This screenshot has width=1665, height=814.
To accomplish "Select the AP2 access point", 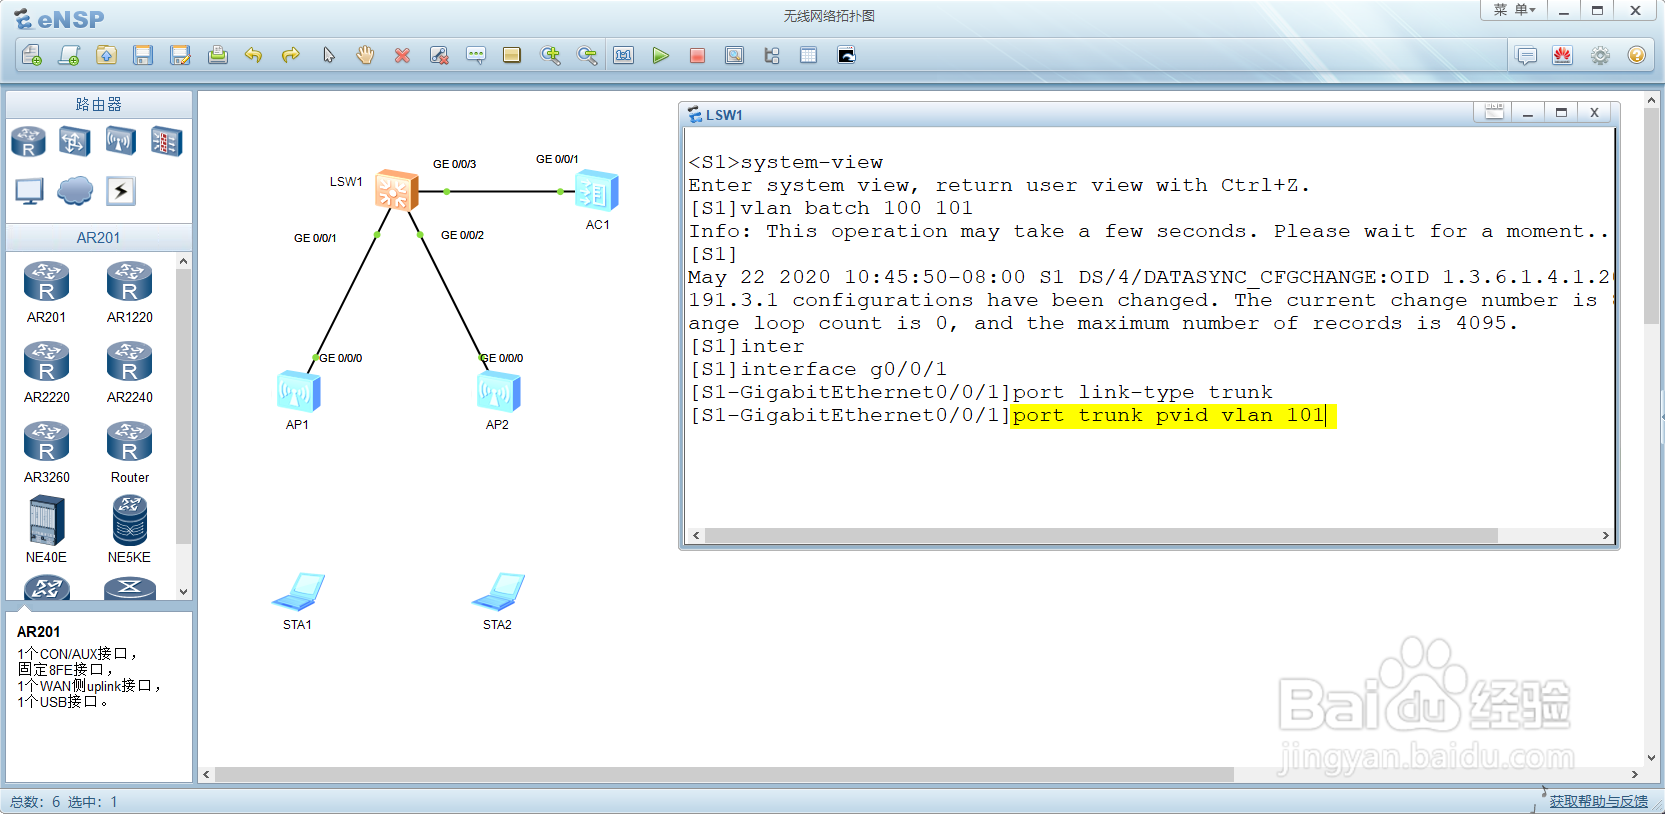I will click(498, 391).
